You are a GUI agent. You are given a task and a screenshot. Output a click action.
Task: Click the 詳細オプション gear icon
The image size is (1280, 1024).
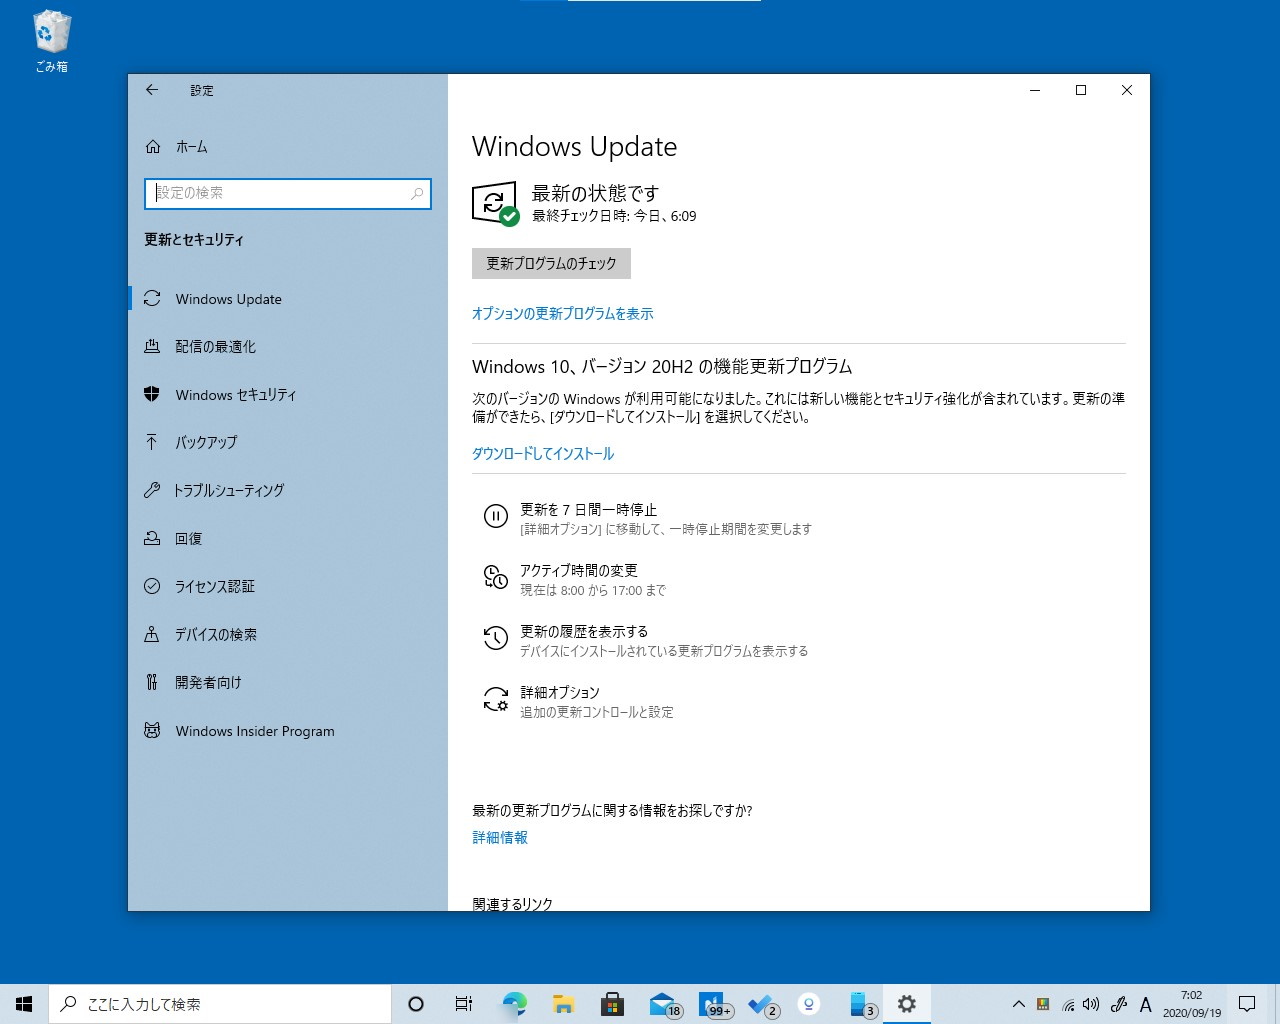(496, 700)
